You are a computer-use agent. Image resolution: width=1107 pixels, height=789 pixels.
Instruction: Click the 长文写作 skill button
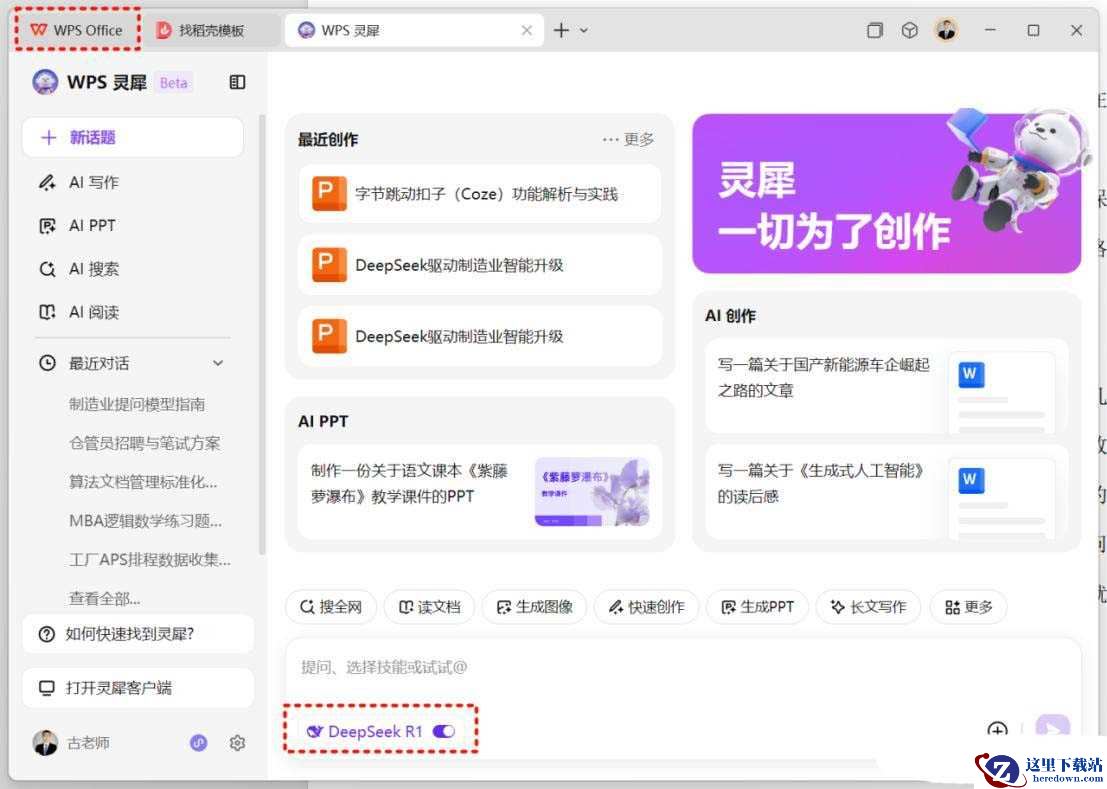[x=868, y=607]
